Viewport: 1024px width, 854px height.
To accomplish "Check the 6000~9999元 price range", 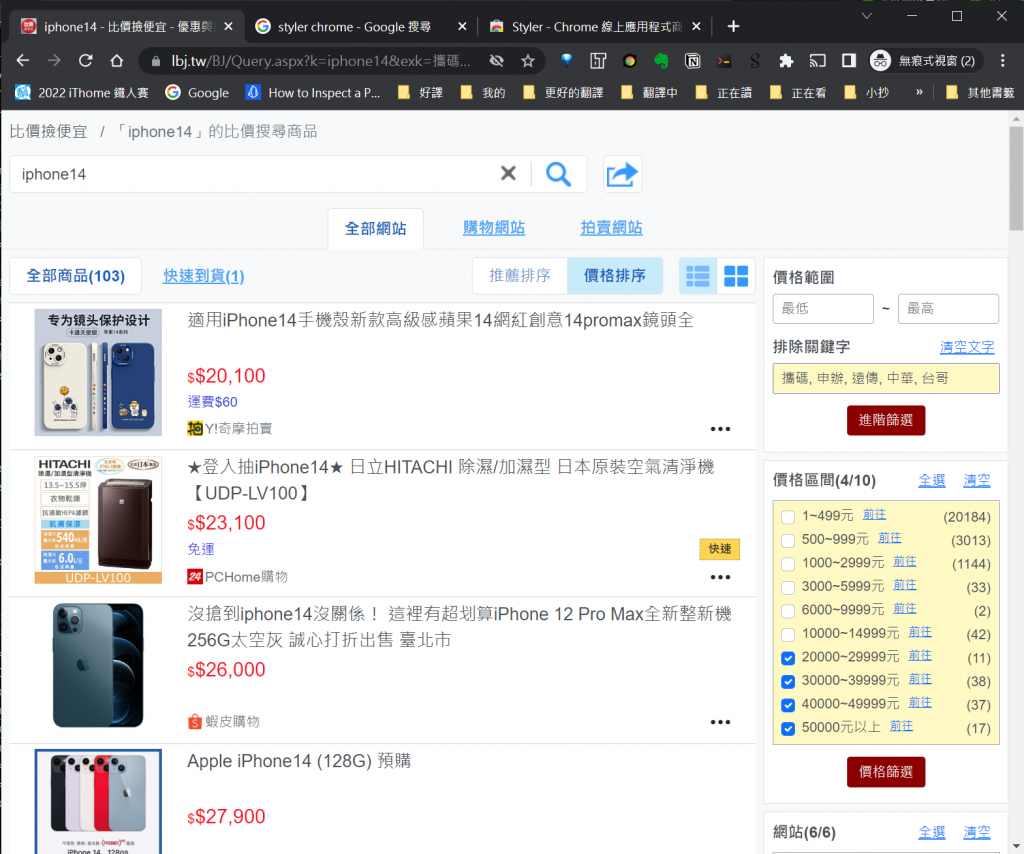I will click(x=788, y=611).
